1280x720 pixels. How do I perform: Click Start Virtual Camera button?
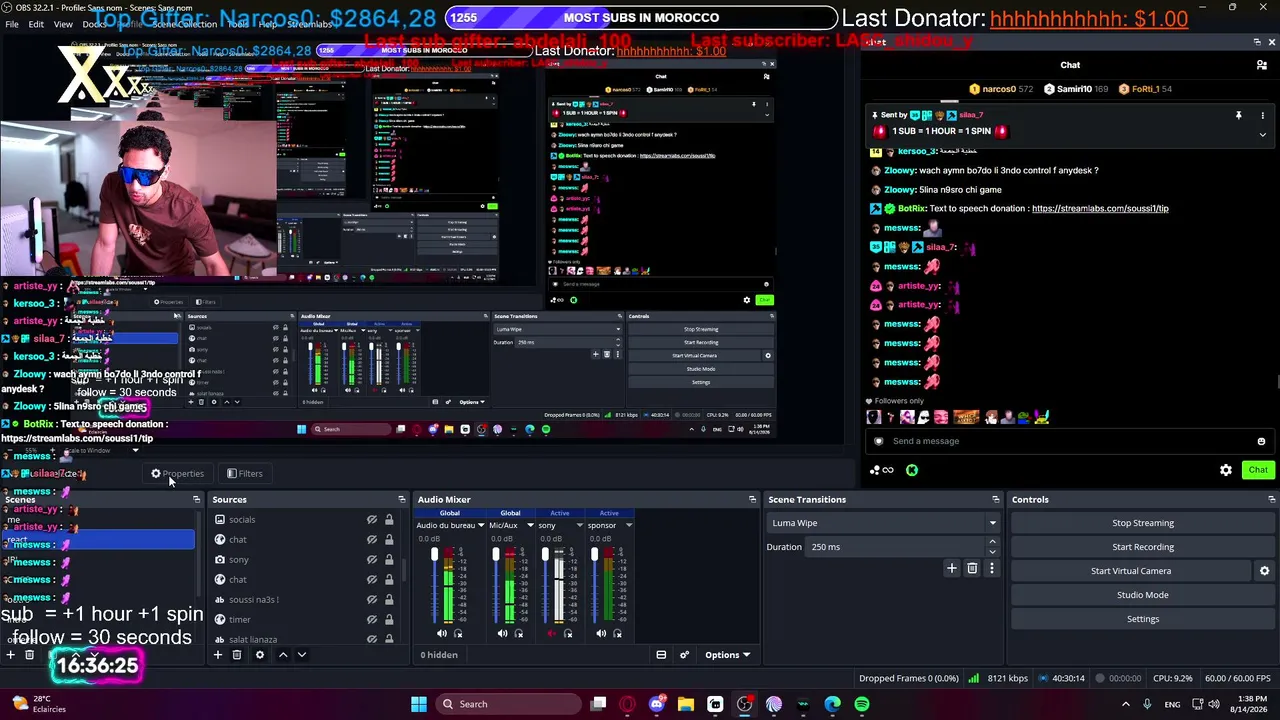(1131, 571)
